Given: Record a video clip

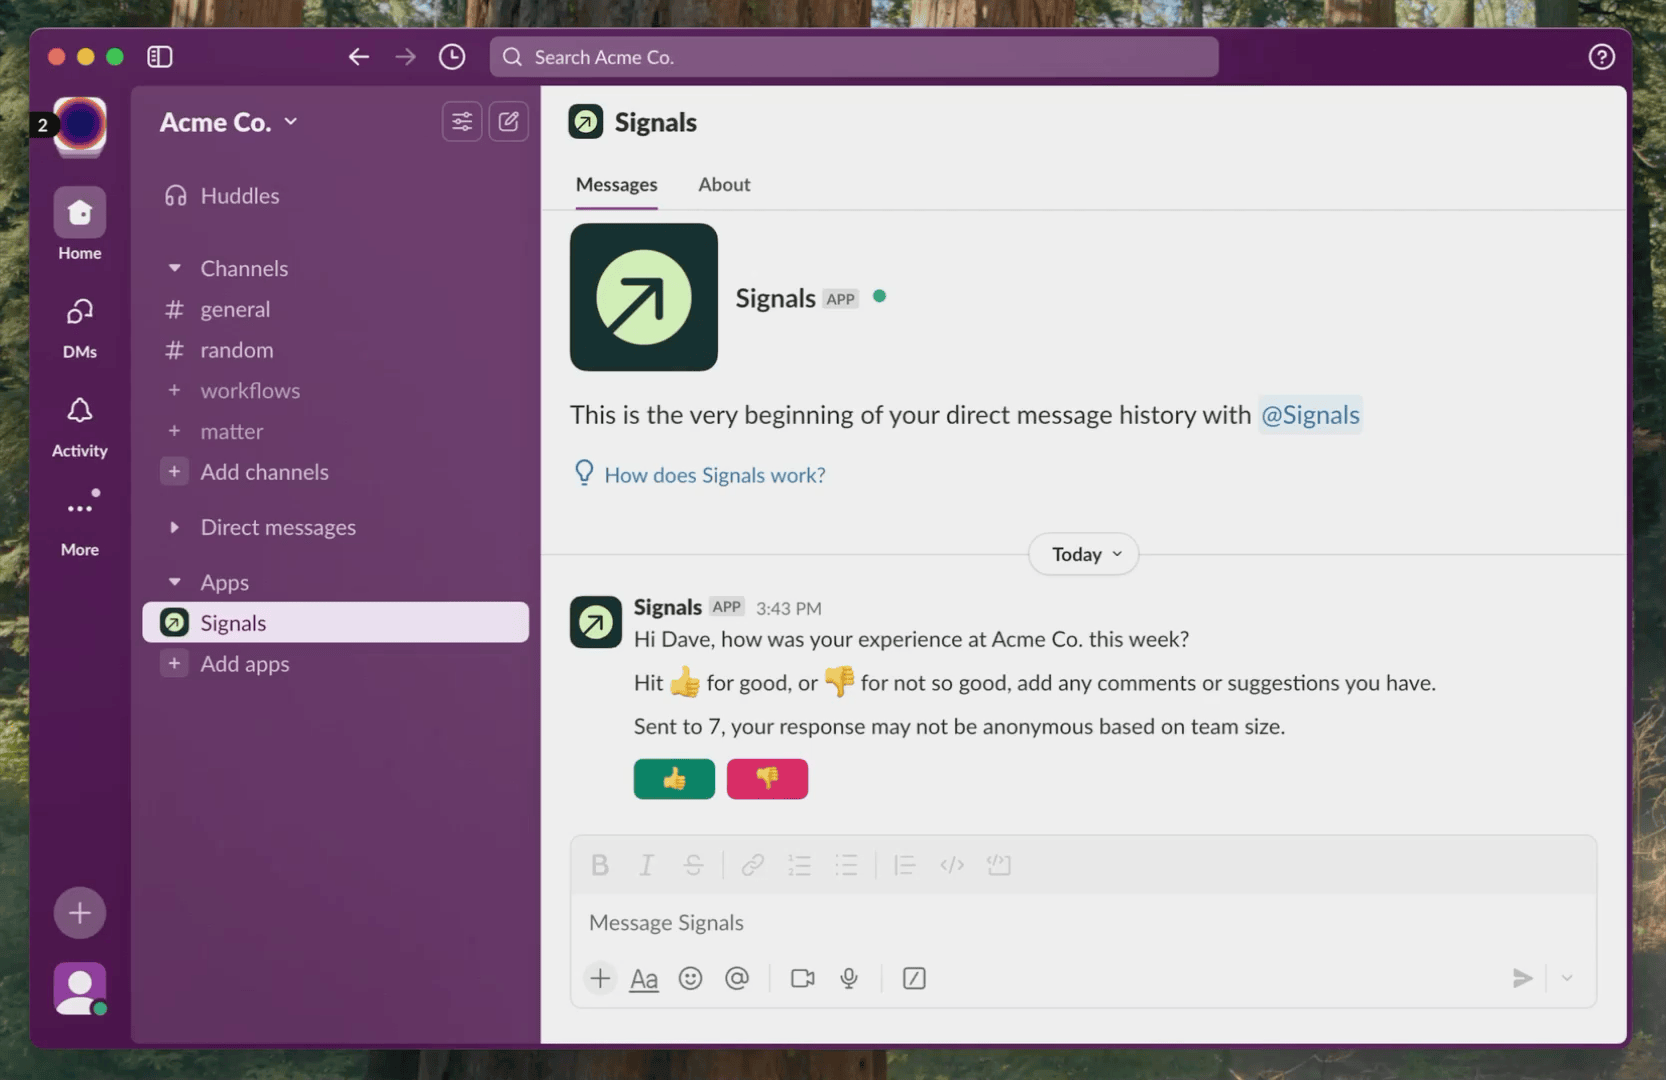Looking at the screenshot, I should 801,978.
